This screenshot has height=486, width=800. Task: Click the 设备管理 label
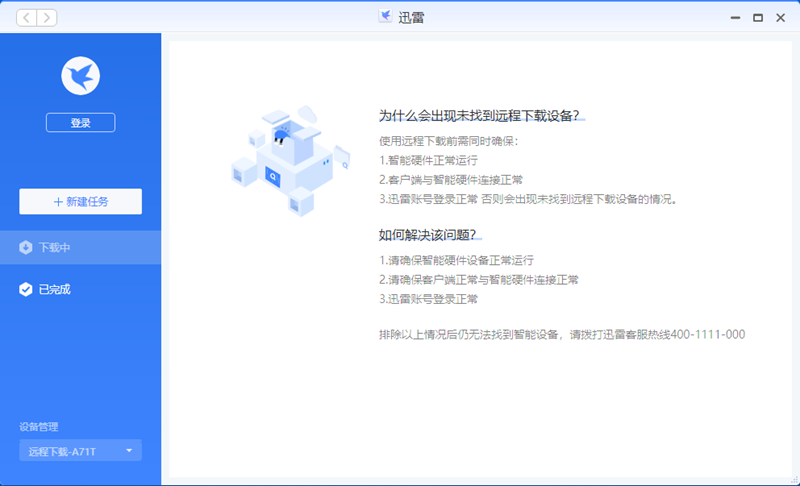point(39,427)
